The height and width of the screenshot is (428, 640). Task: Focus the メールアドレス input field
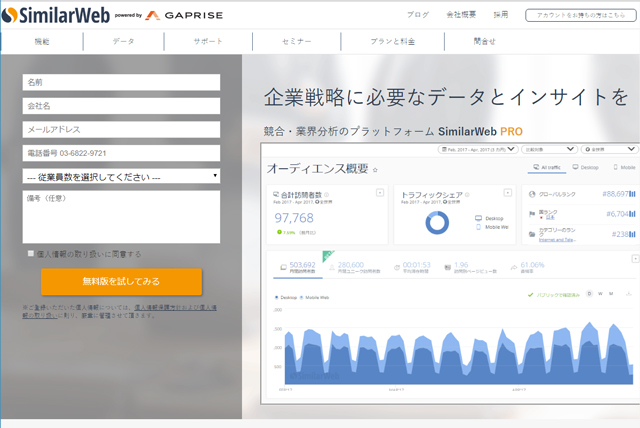point(121,130)
